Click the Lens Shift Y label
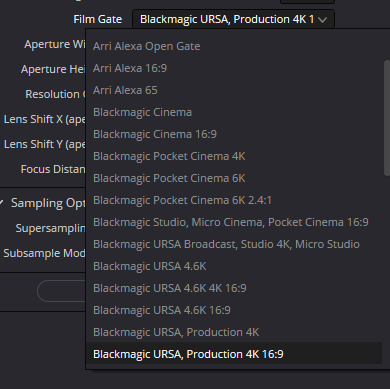 click(45, 144)
